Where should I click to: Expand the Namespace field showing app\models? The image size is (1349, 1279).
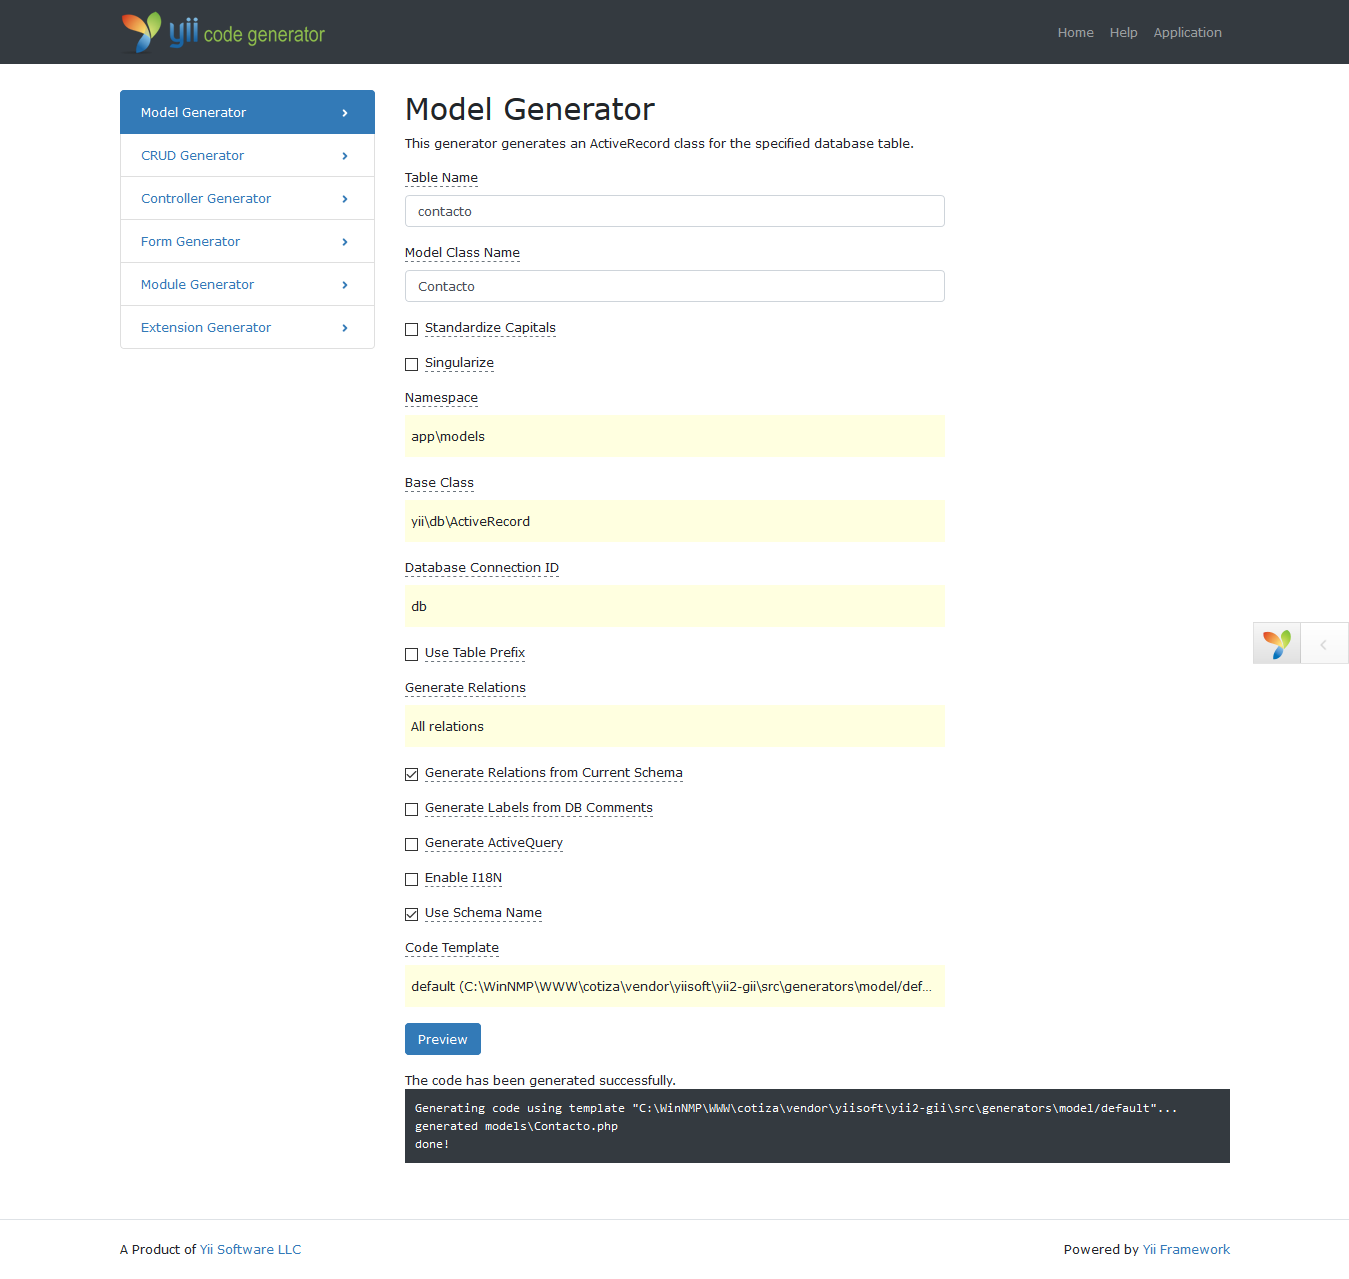point(674,437)
